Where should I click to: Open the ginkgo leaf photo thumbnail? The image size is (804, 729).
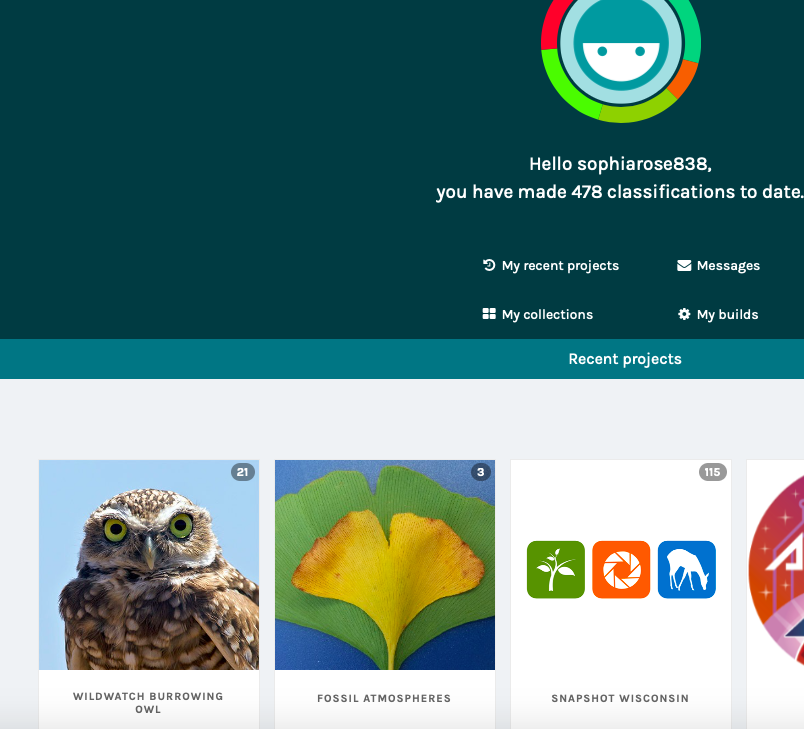click(x=385, y=565)
